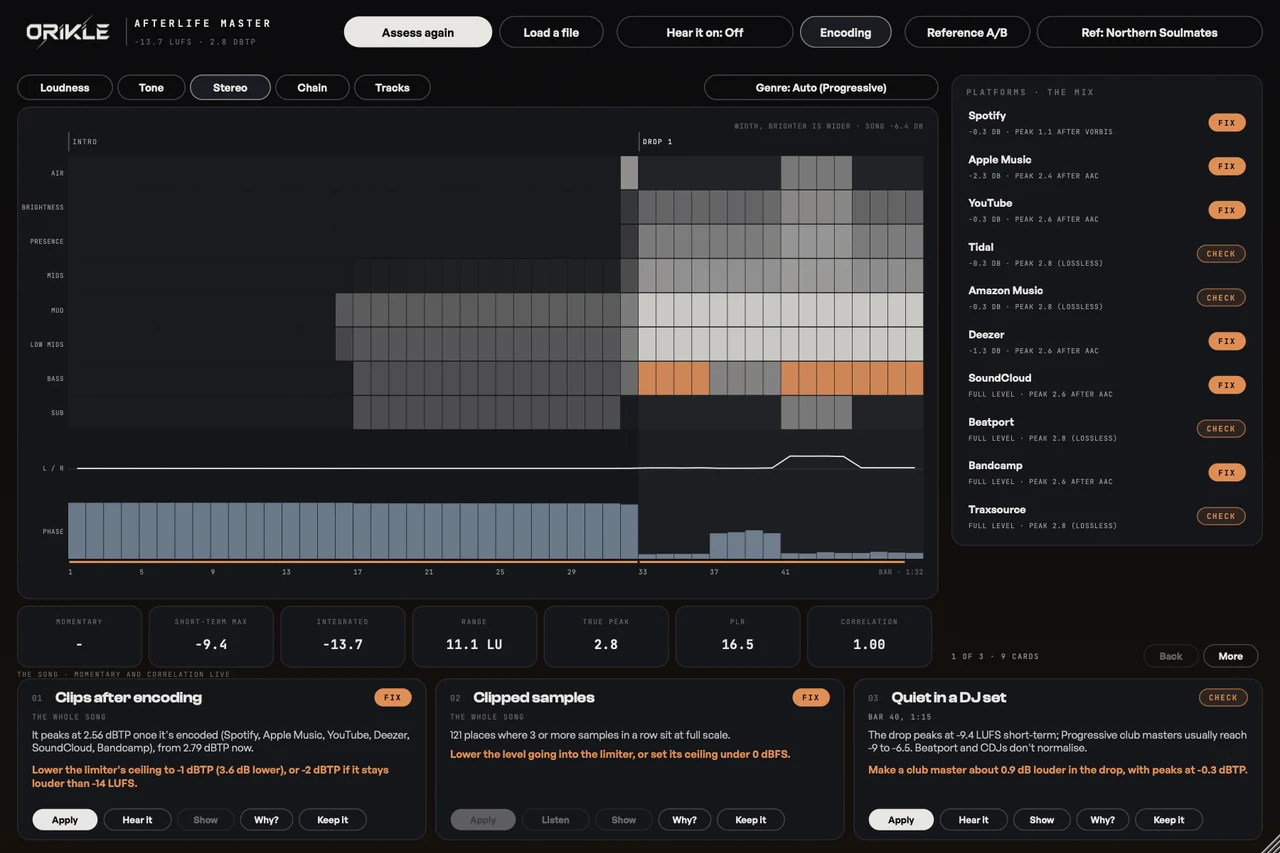This screenshot has height=853, width=1280.
Task: Click CHECK badge for Beatport
Action: tap(1221, 428)
